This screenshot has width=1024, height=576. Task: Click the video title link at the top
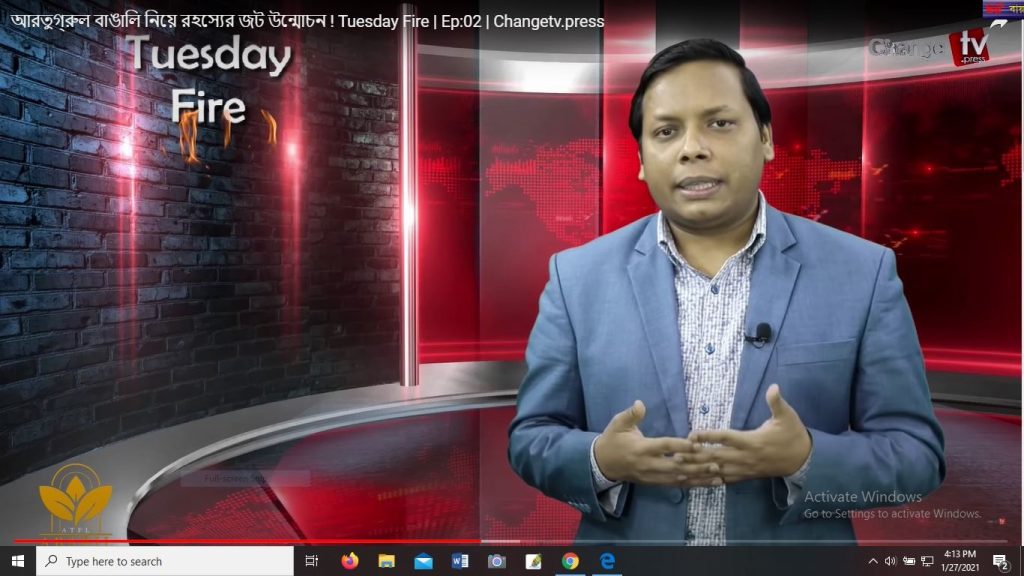308,21
